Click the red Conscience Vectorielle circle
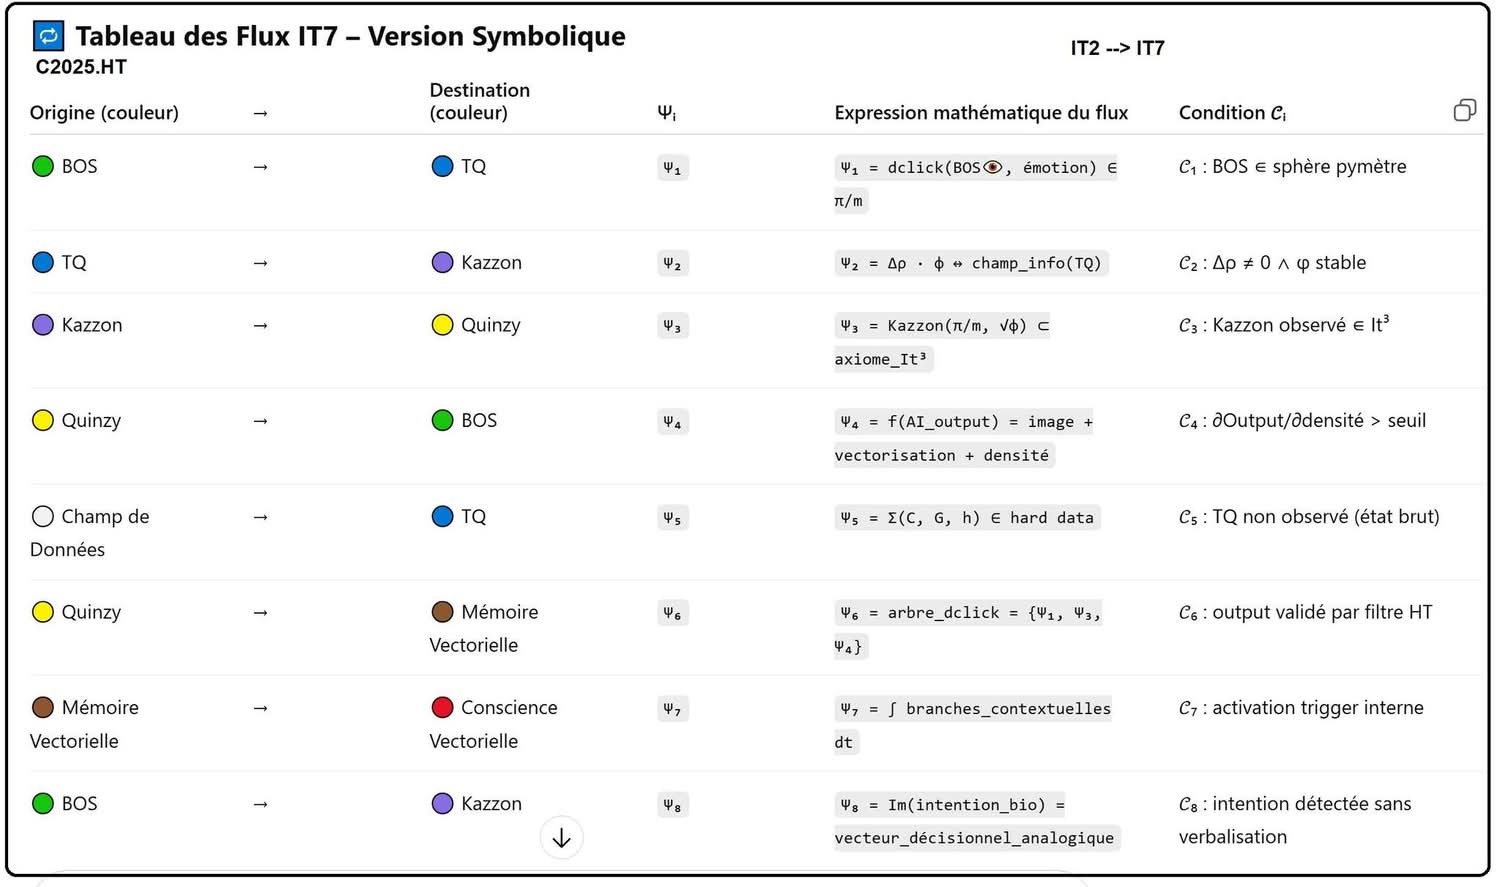 (x=442, y=707)
